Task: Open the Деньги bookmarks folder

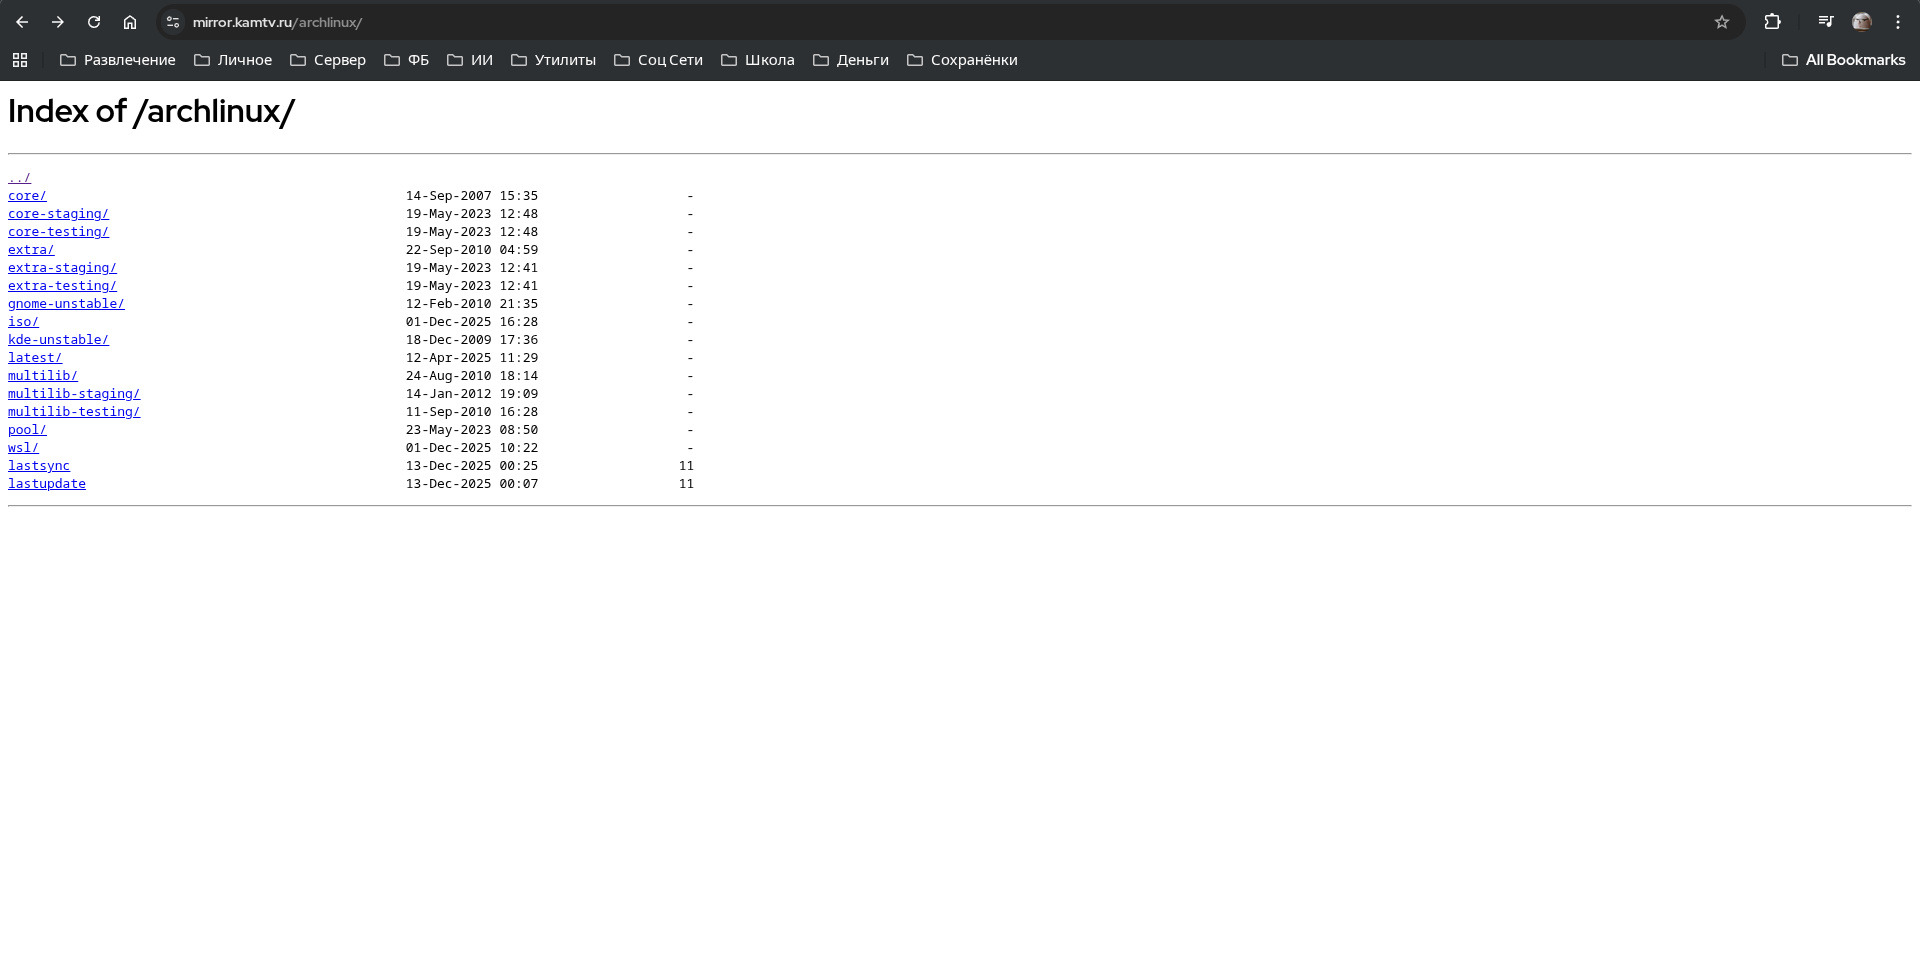Action: 851,60
